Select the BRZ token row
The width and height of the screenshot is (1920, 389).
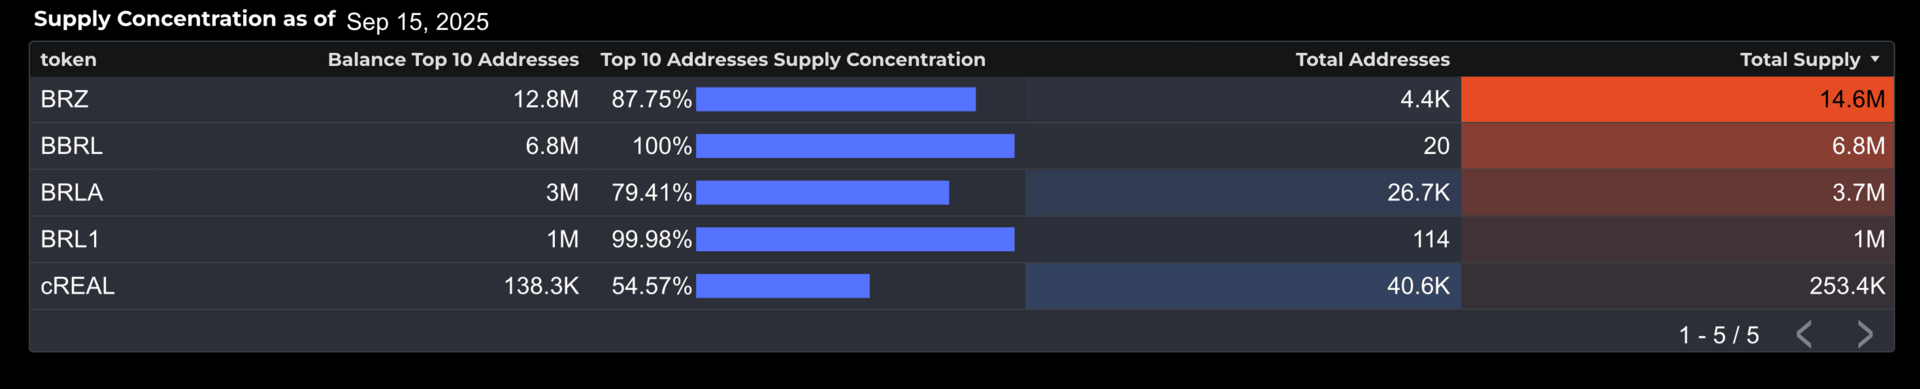(x=961, y=99)
